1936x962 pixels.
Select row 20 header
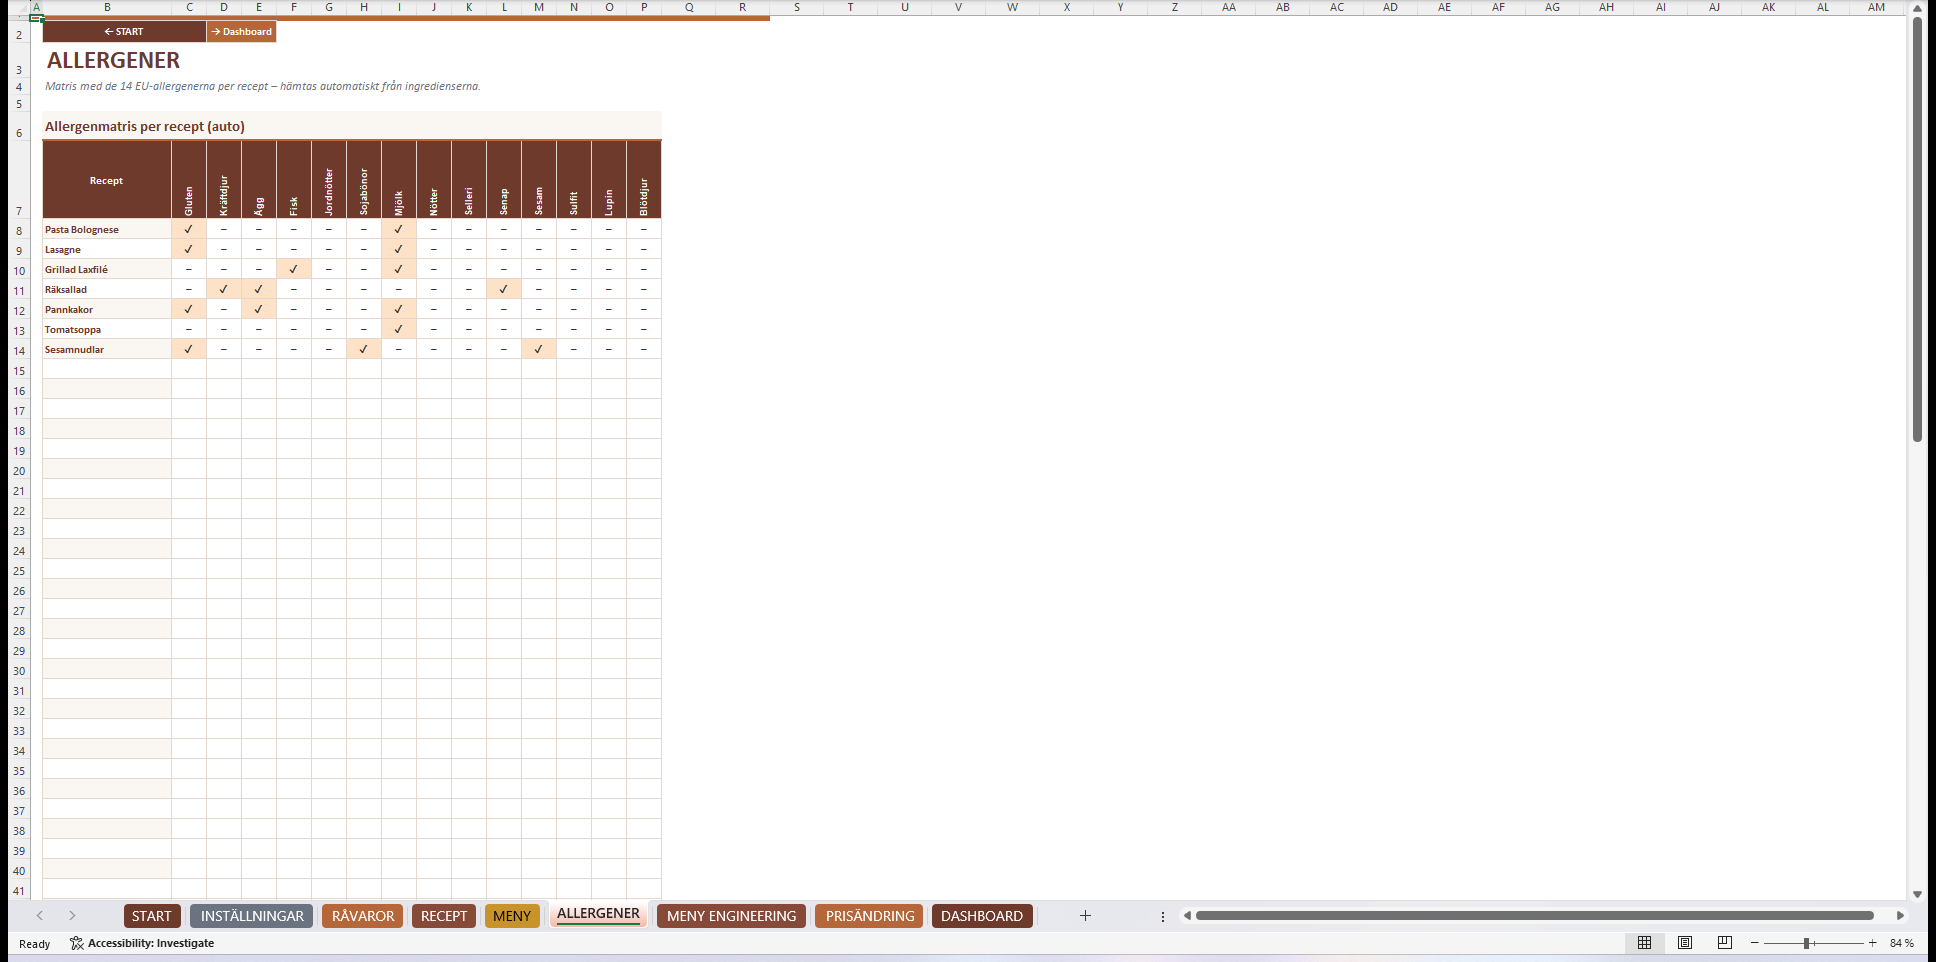click(x=19, y=470)
